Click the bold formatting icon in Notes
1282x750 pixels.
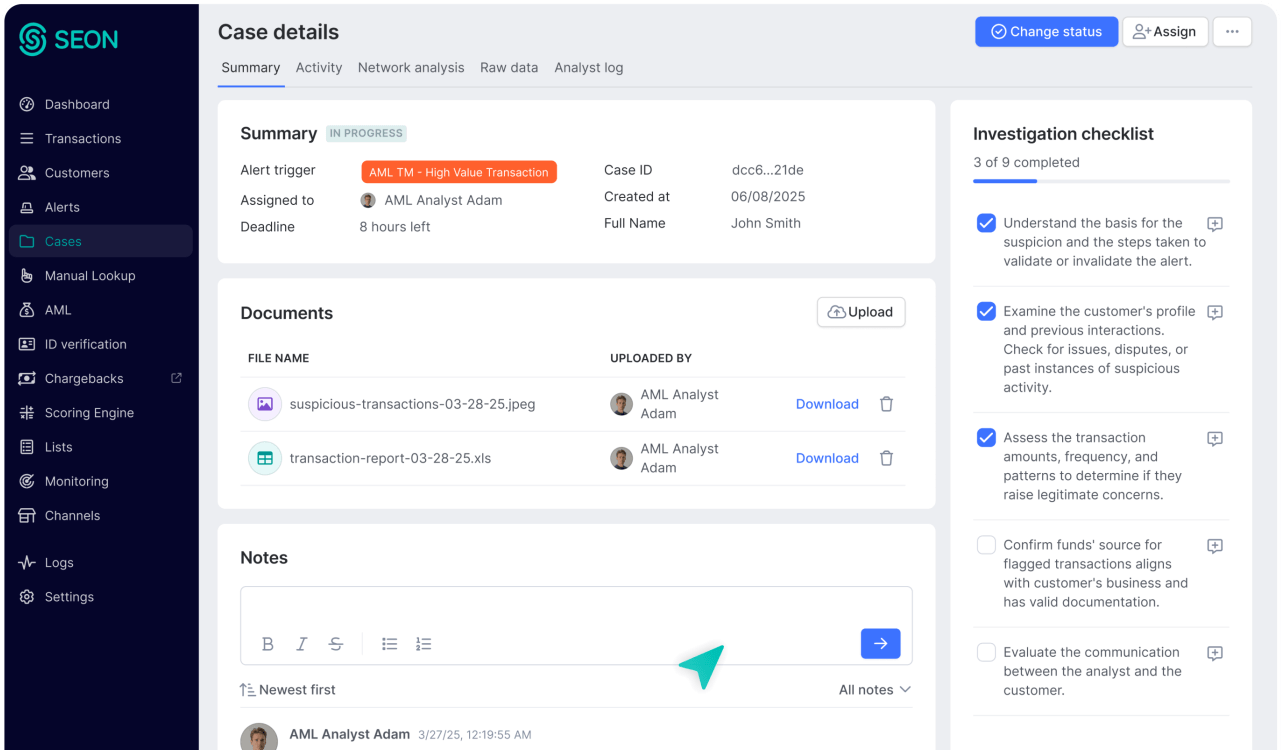coord(268,644)
